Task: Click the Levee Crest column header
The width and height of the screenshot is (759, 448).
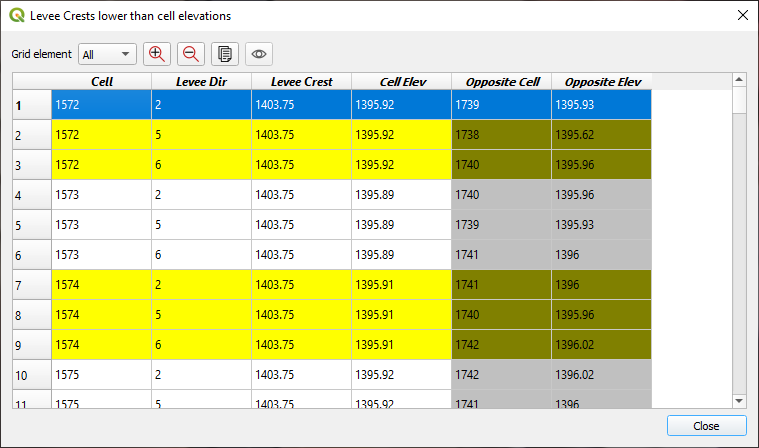Action: tap(301, 81)
